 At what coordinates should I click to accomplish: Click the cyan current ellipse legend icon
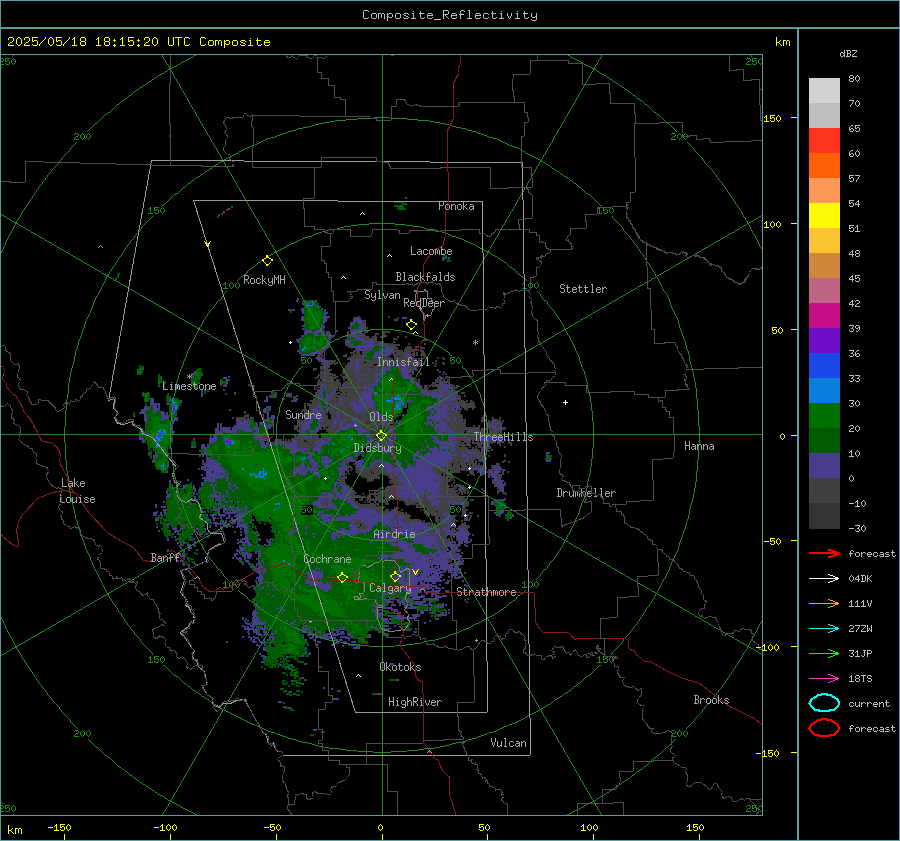pyautogui.click(x=824, y=703)
